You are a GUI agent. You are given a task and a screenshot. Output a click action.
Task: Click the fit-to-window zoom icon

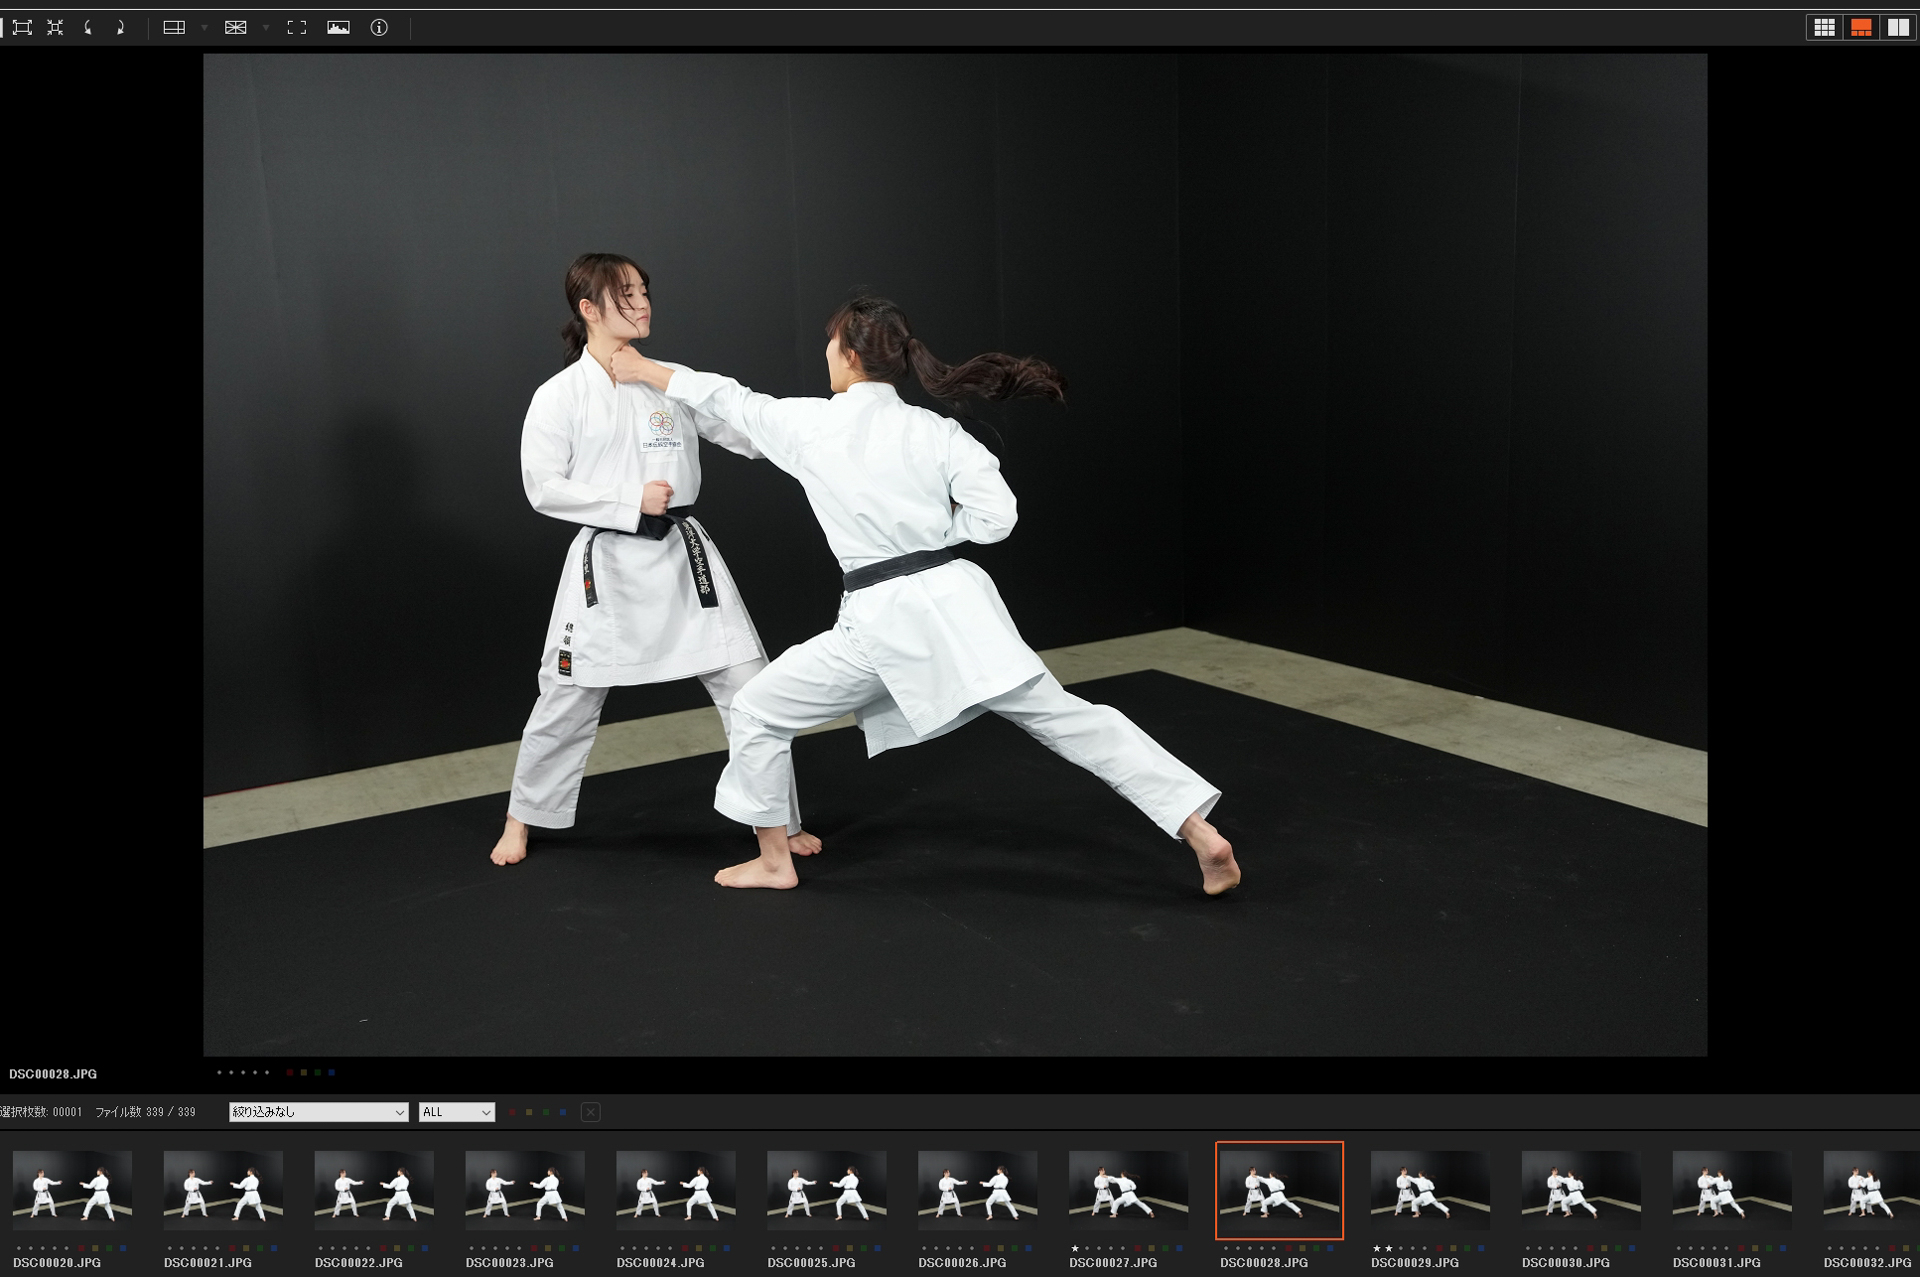(22, 28)
